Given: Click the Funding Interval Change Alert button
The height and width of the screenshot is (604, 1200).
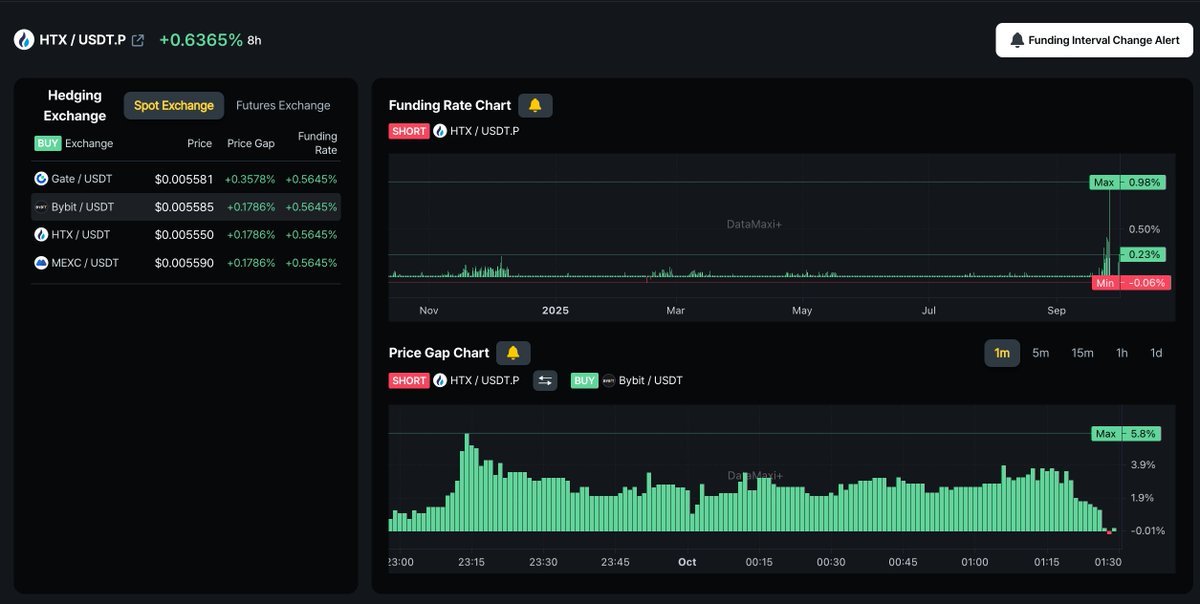Looking at the screenshot, I should click(x=1094, y=40).
